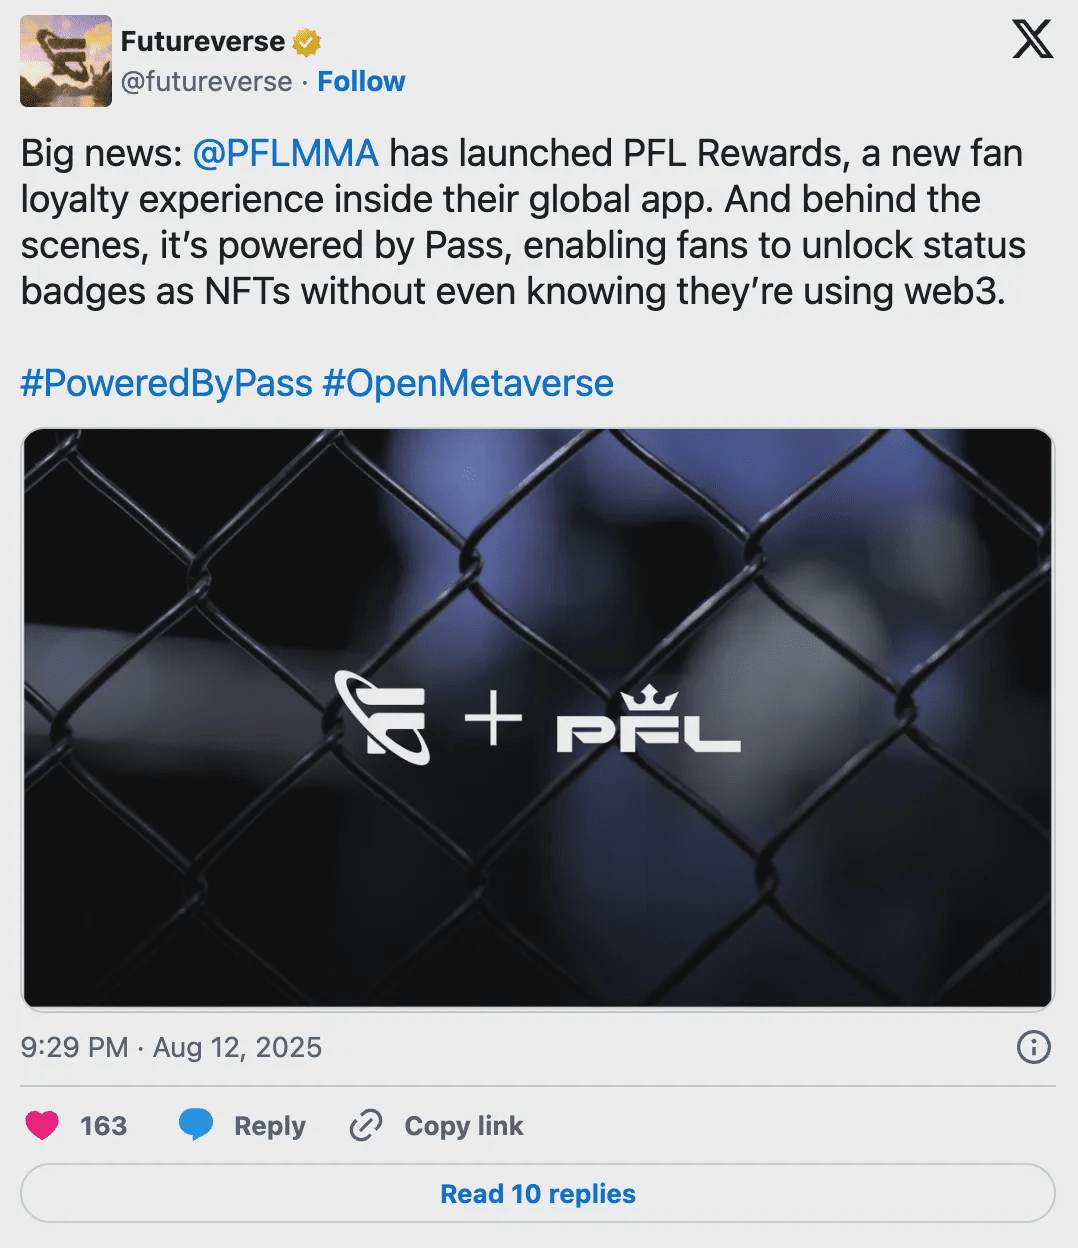
Task: Click the PFL crown logo in image
Action: point(648,722)
